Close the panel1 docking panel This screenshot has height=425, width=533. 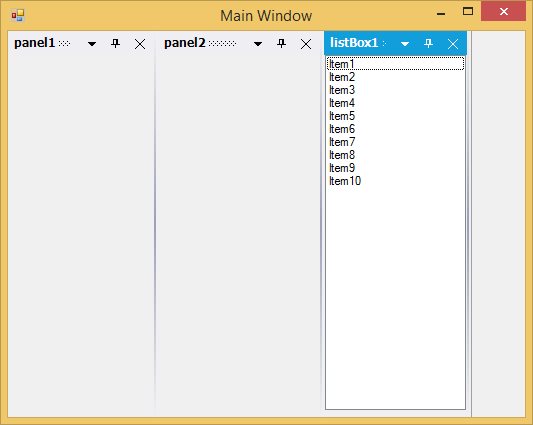point(140,44)
